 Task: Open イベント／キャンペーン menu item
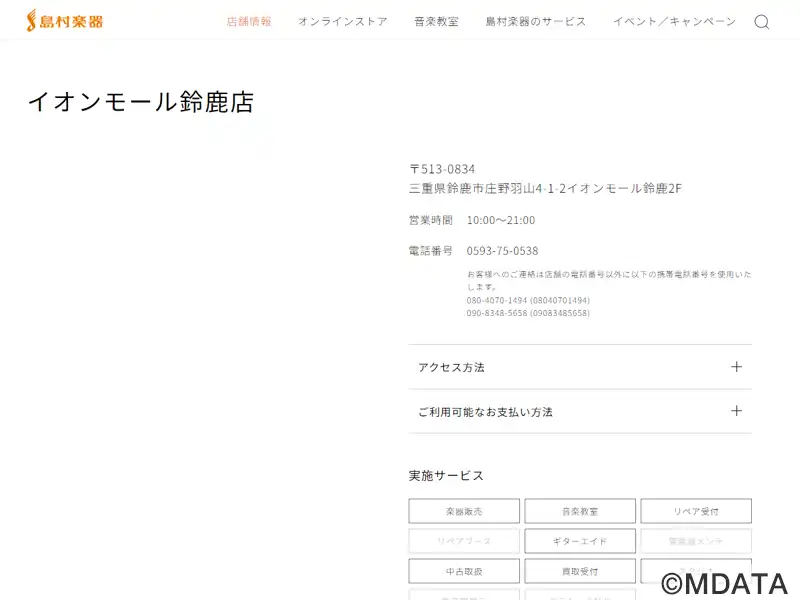tap(674, 21)
